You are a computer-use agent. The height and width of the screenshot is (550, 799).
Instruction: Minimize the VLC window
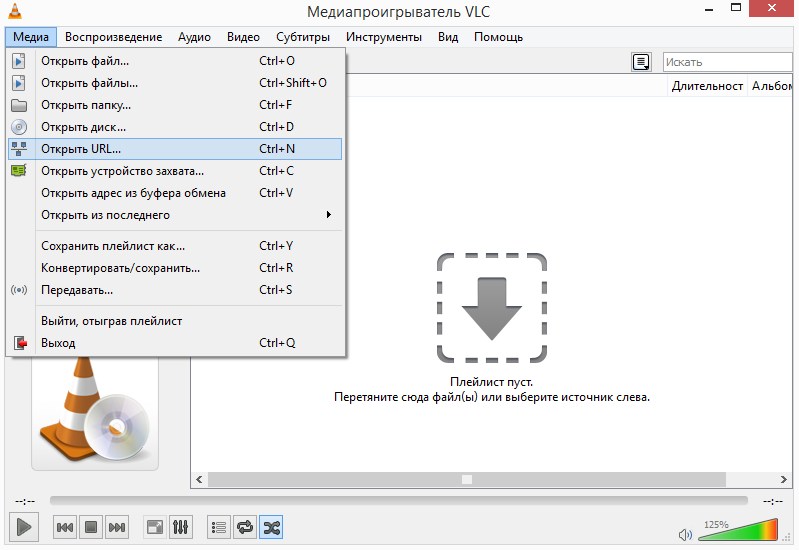709,9
